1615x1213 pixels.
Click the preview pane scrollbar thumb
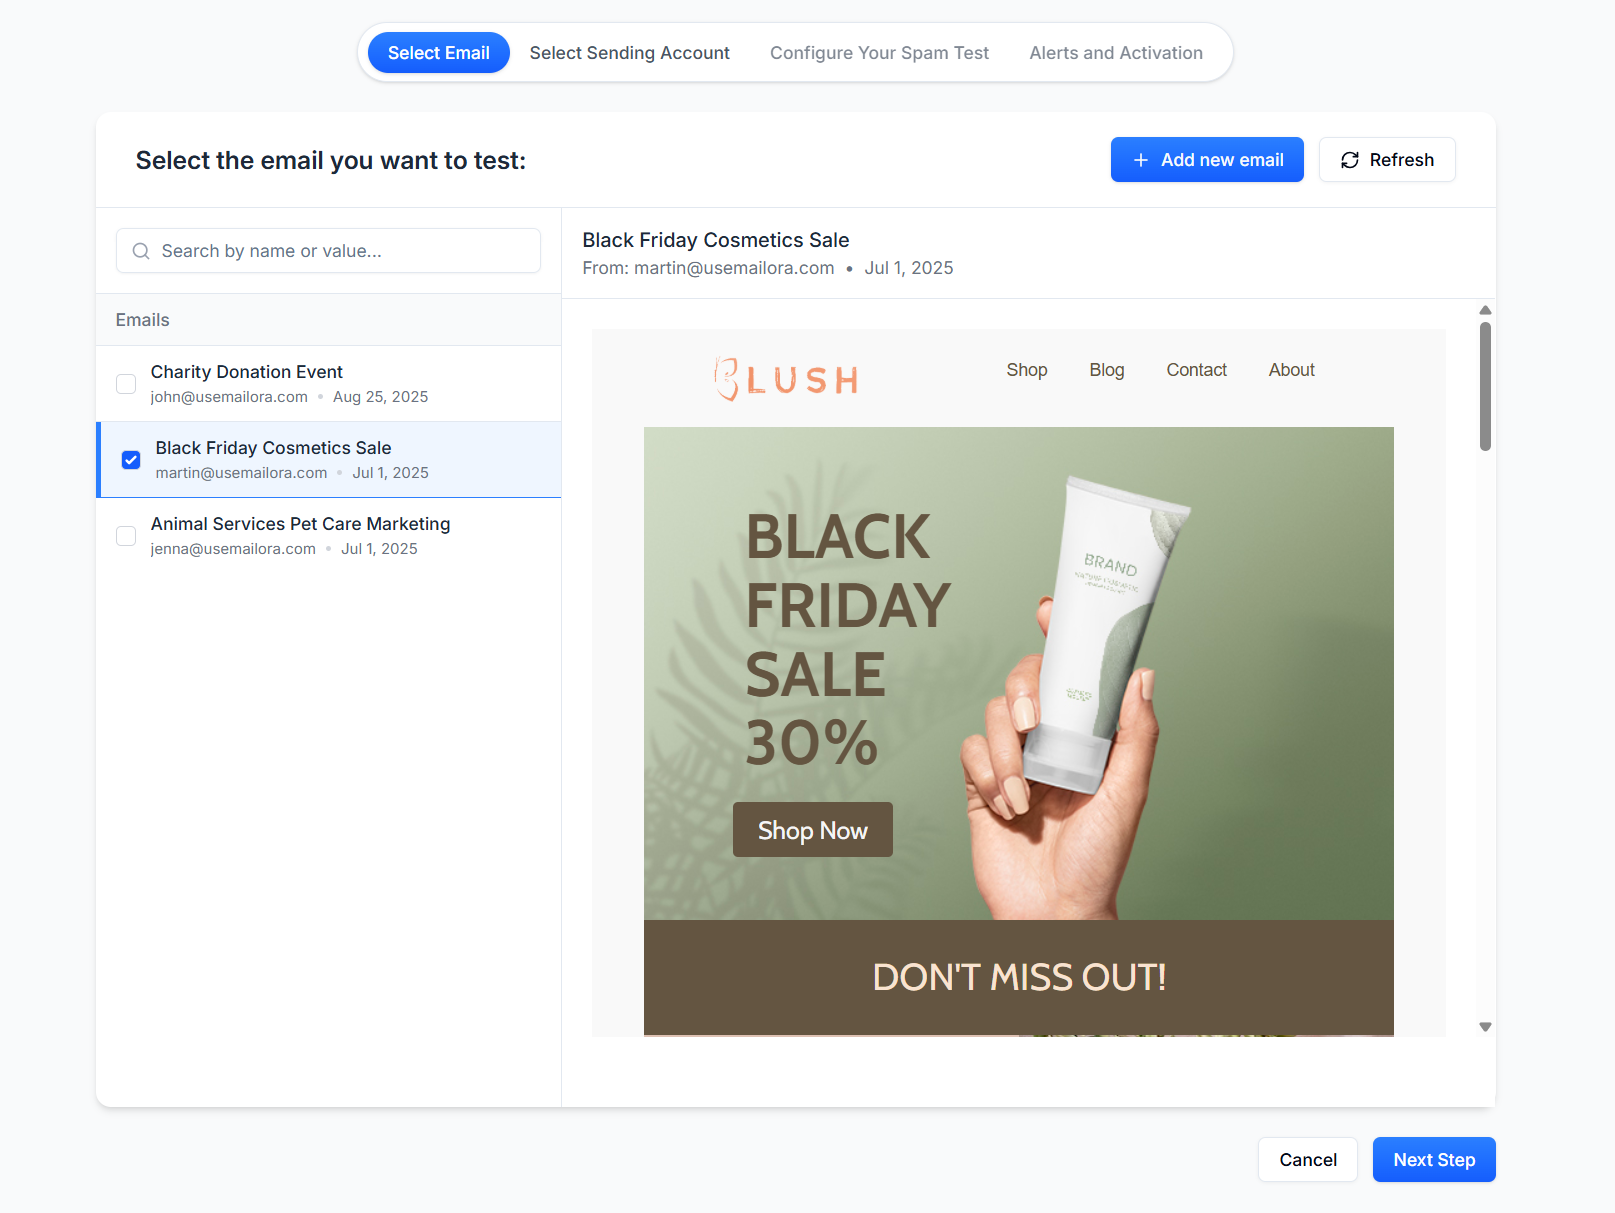[x=1485, y=387]
